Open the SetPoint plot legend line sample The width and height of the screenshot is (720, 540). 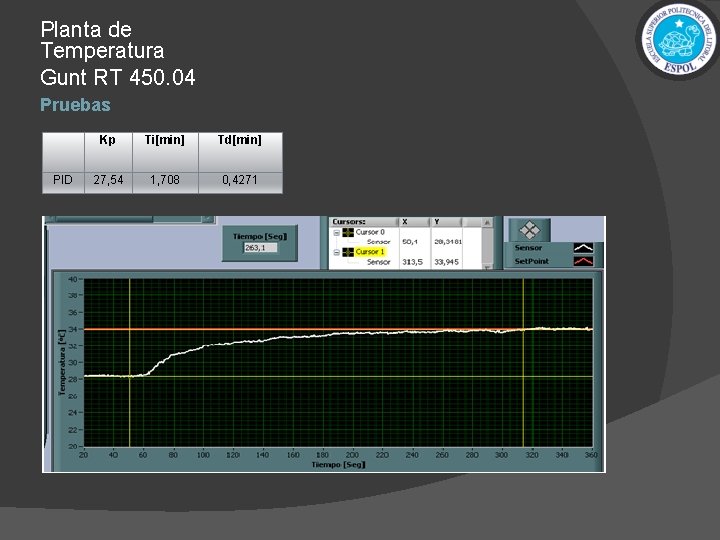click(583, 261)
